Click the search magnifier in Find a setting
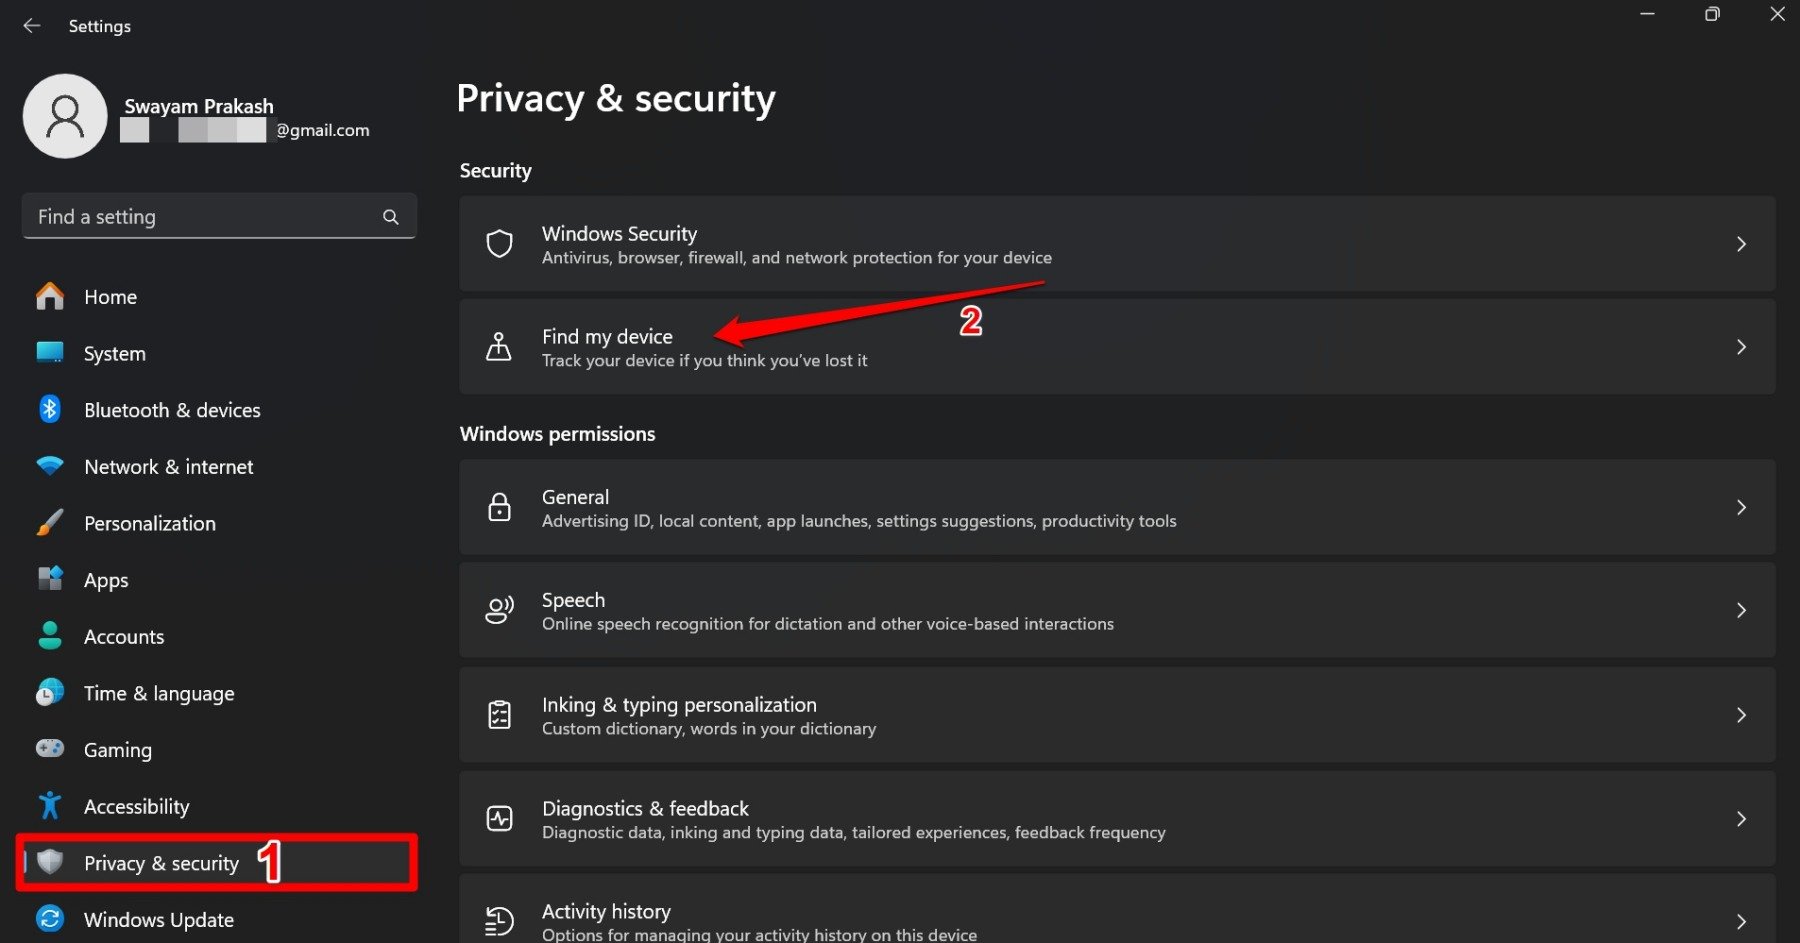 coord(390,216)
